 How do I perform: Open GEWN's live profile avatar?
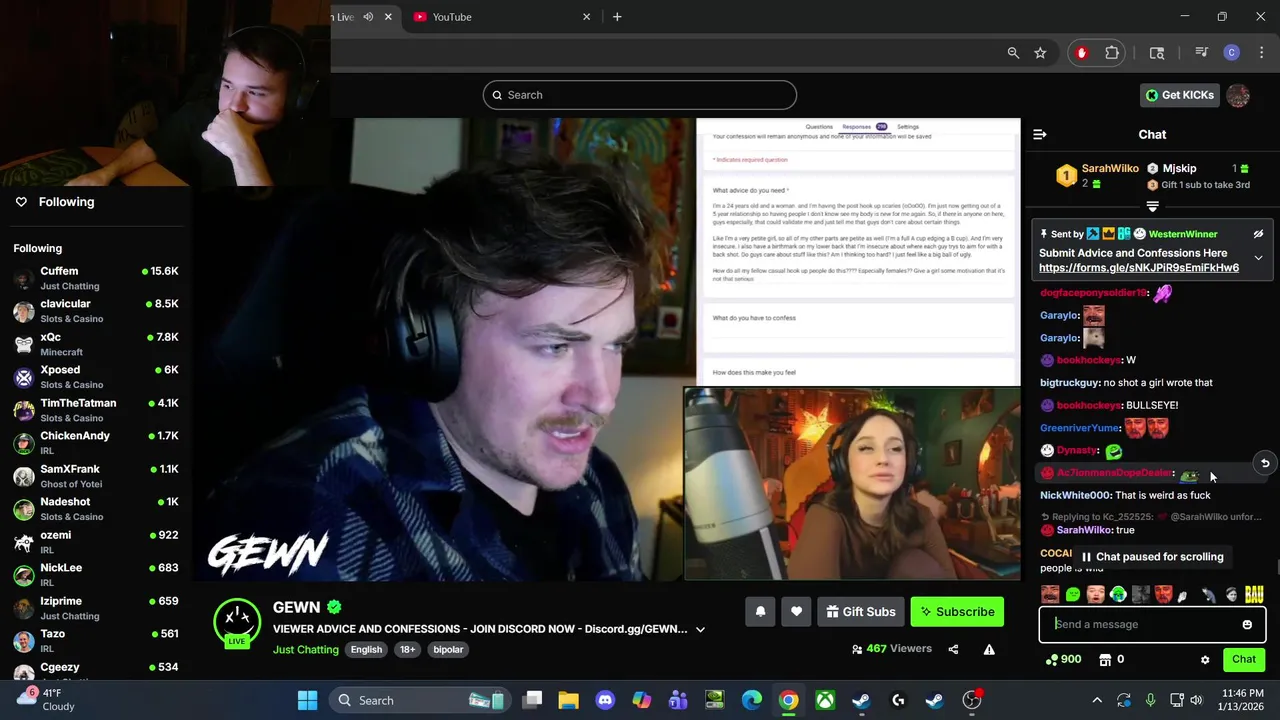pos(237,624)
